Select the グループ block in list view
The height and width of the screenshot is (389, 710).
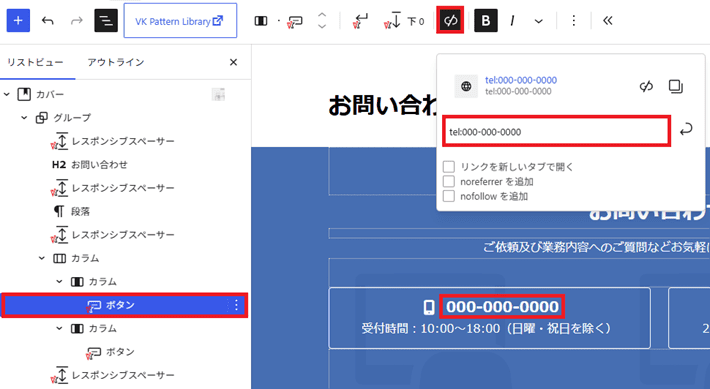[x=72, y=118]
